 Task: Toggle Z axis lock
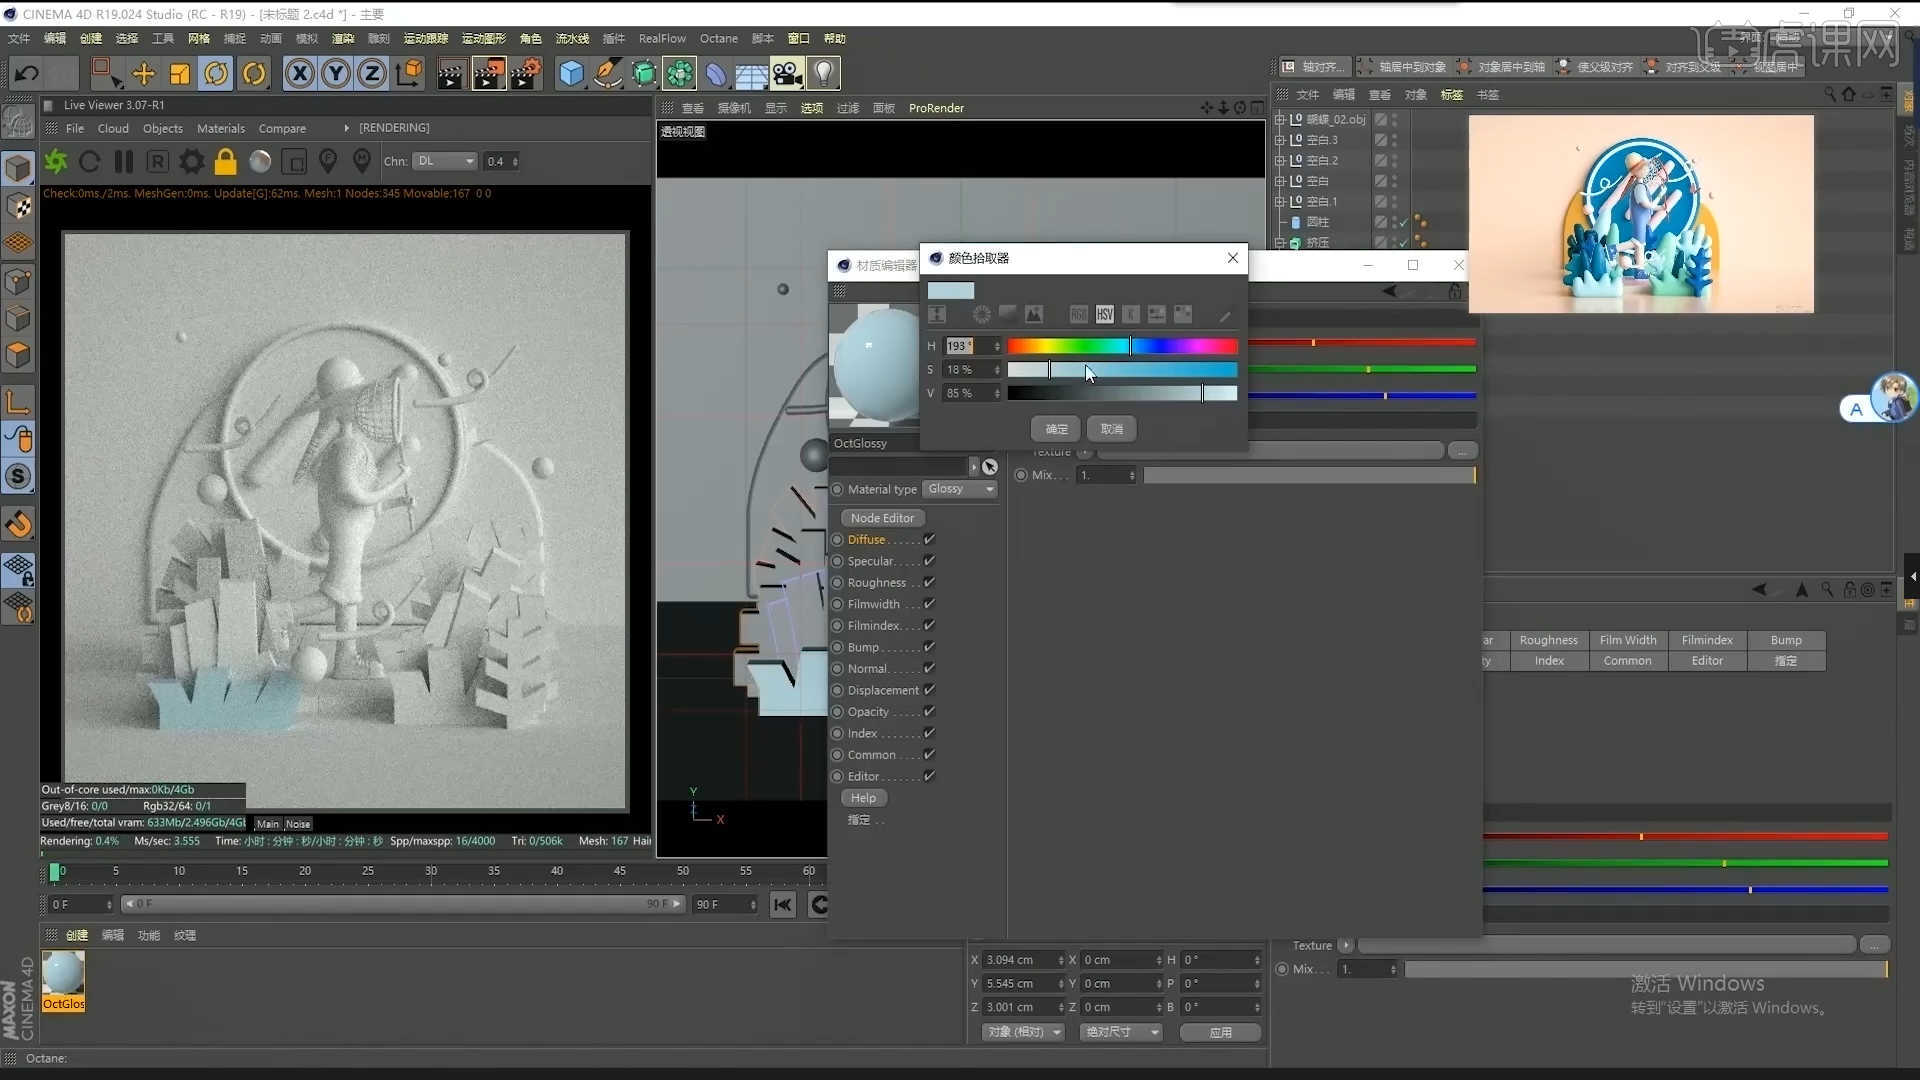pyautogui.click(x=372, y=73)
